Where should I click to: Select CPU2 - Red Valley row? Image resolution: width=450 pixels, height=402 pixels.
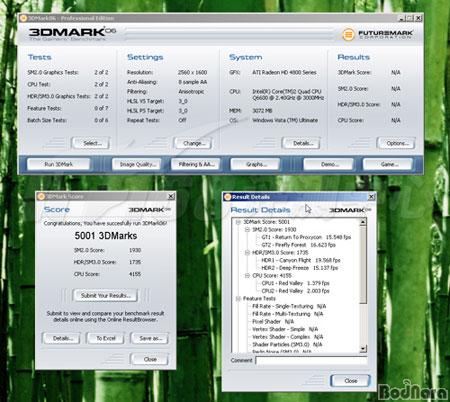coord(295,291)
